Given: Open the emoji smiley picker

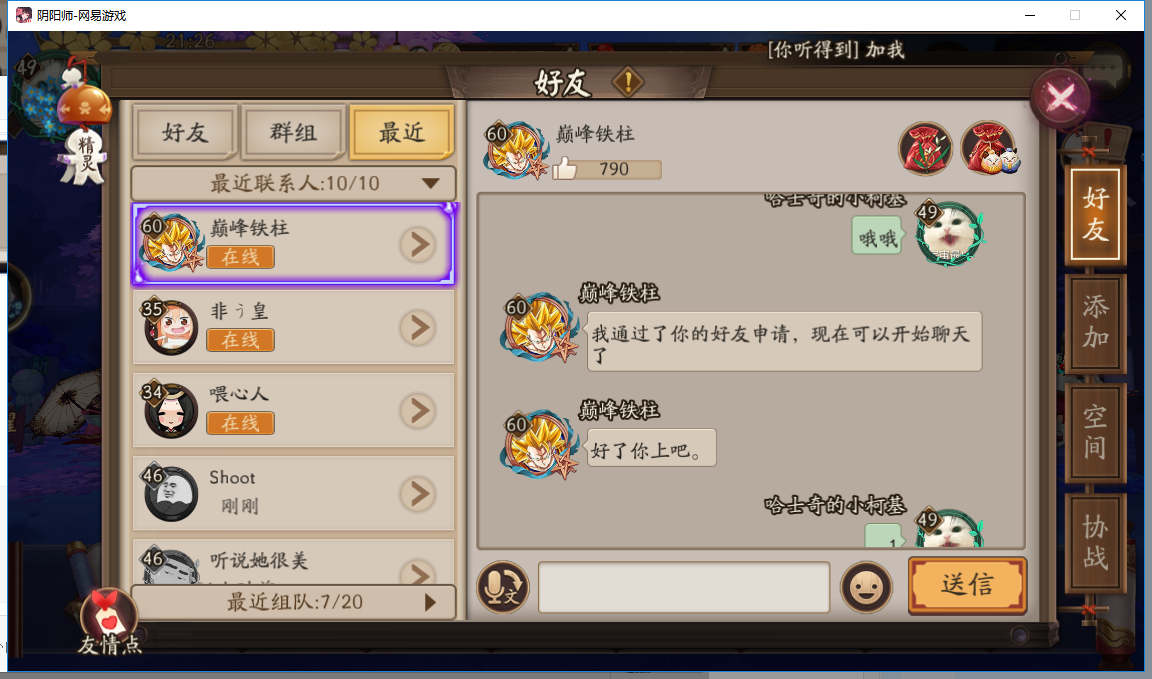Looking at the screenshot, I should (866, 587).
